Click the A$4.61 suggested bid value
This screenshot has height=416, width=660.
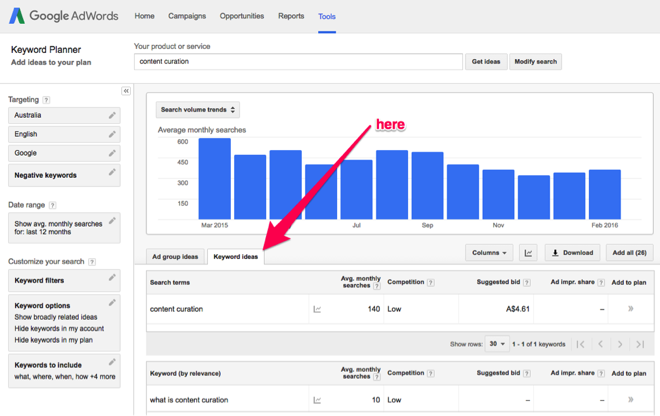[x=517, y=309]
